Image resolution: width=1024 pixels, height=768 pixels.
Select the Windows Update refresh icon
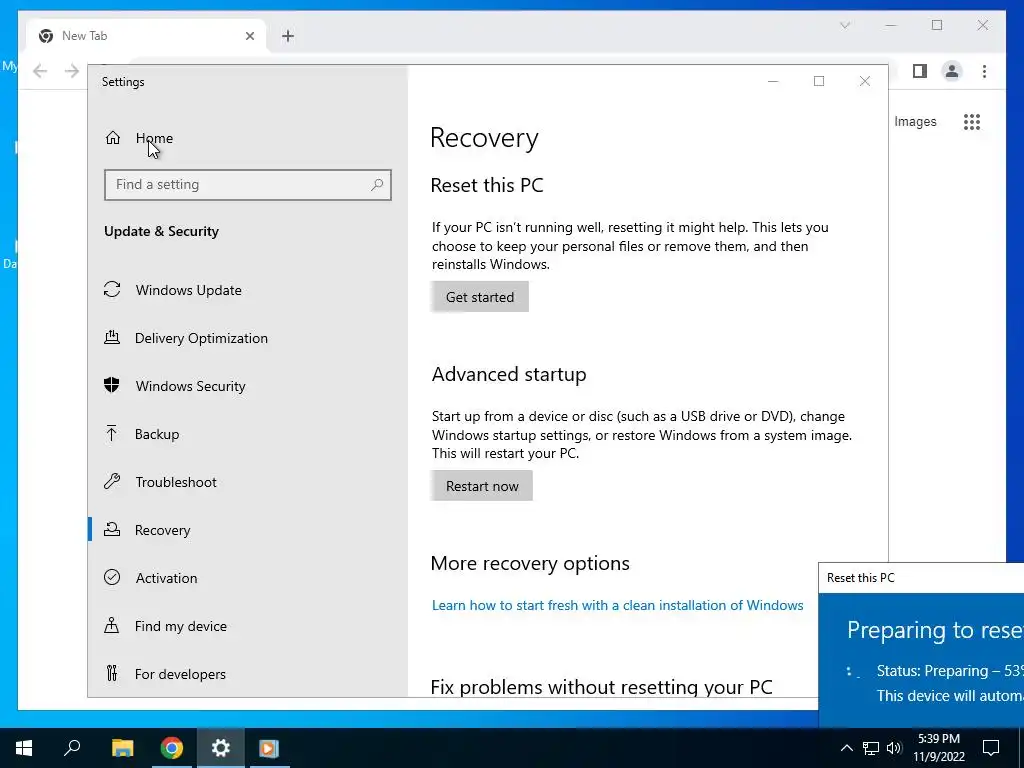[112, 289]
